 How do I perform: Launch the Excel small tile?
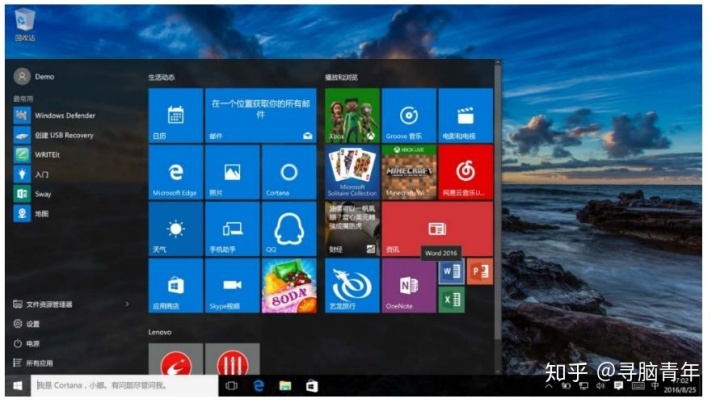[x=451, y=300]
